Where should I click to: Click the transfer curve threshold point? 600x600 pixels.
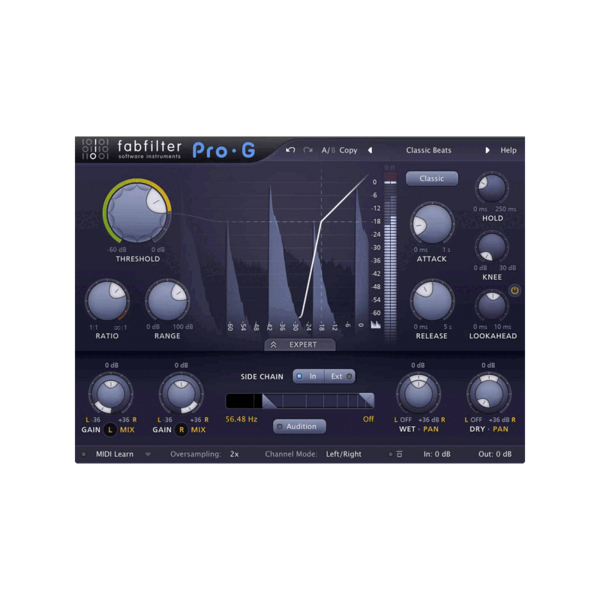(321, 221)
